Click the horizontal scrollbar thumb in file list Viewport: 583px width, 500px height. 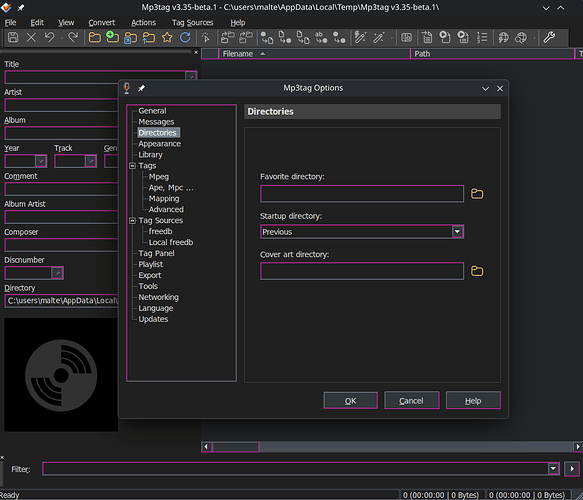point(235,446)
